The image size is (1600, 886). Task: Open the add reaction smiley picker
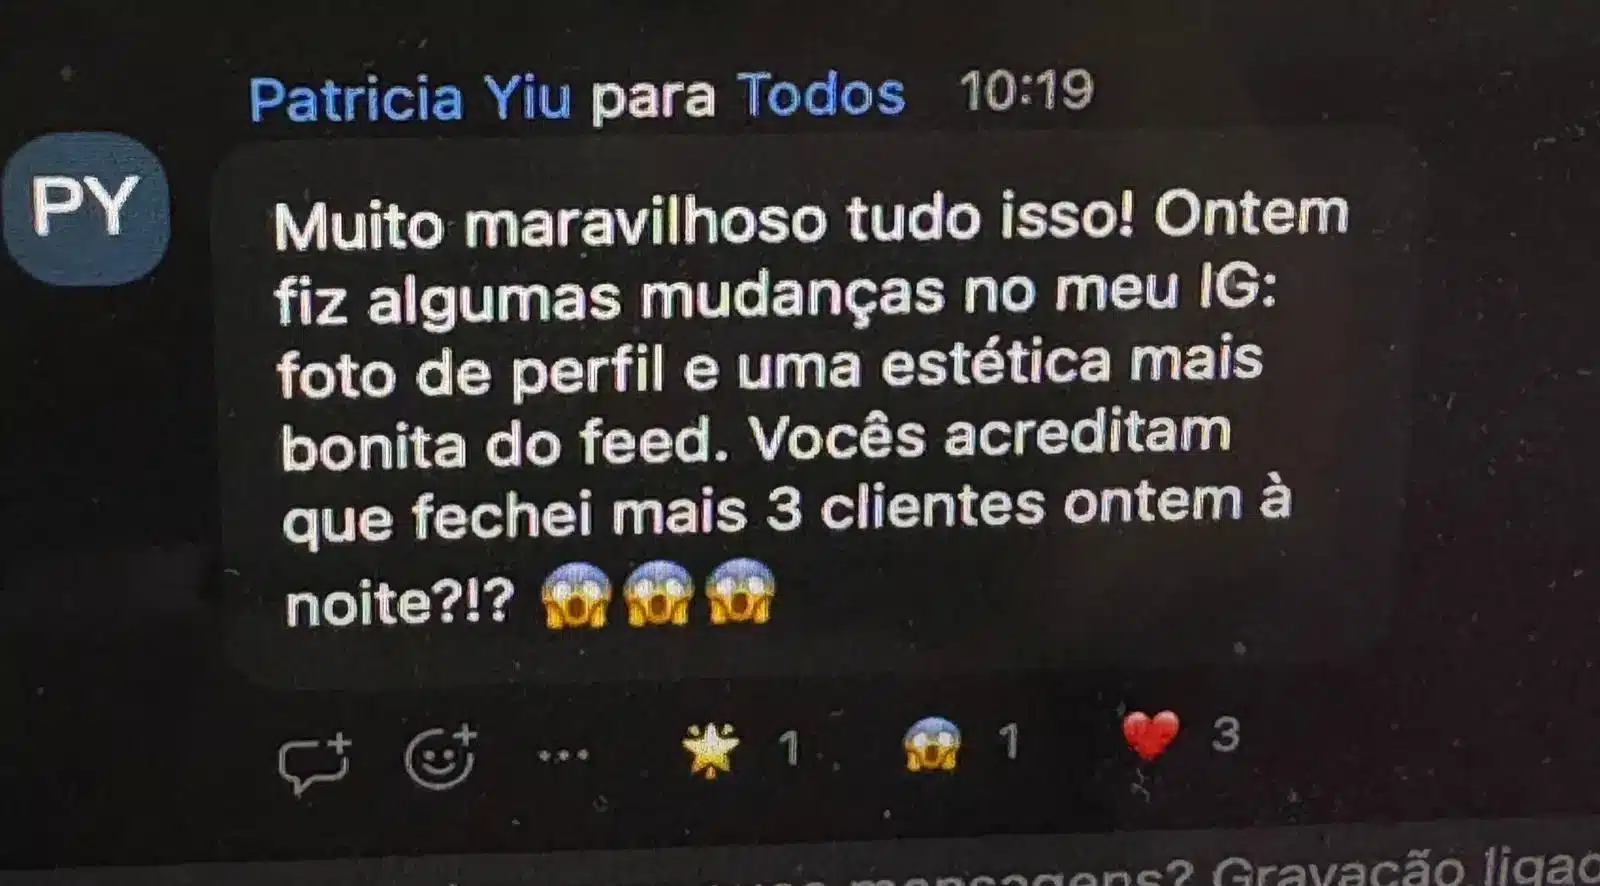(440, 757)
